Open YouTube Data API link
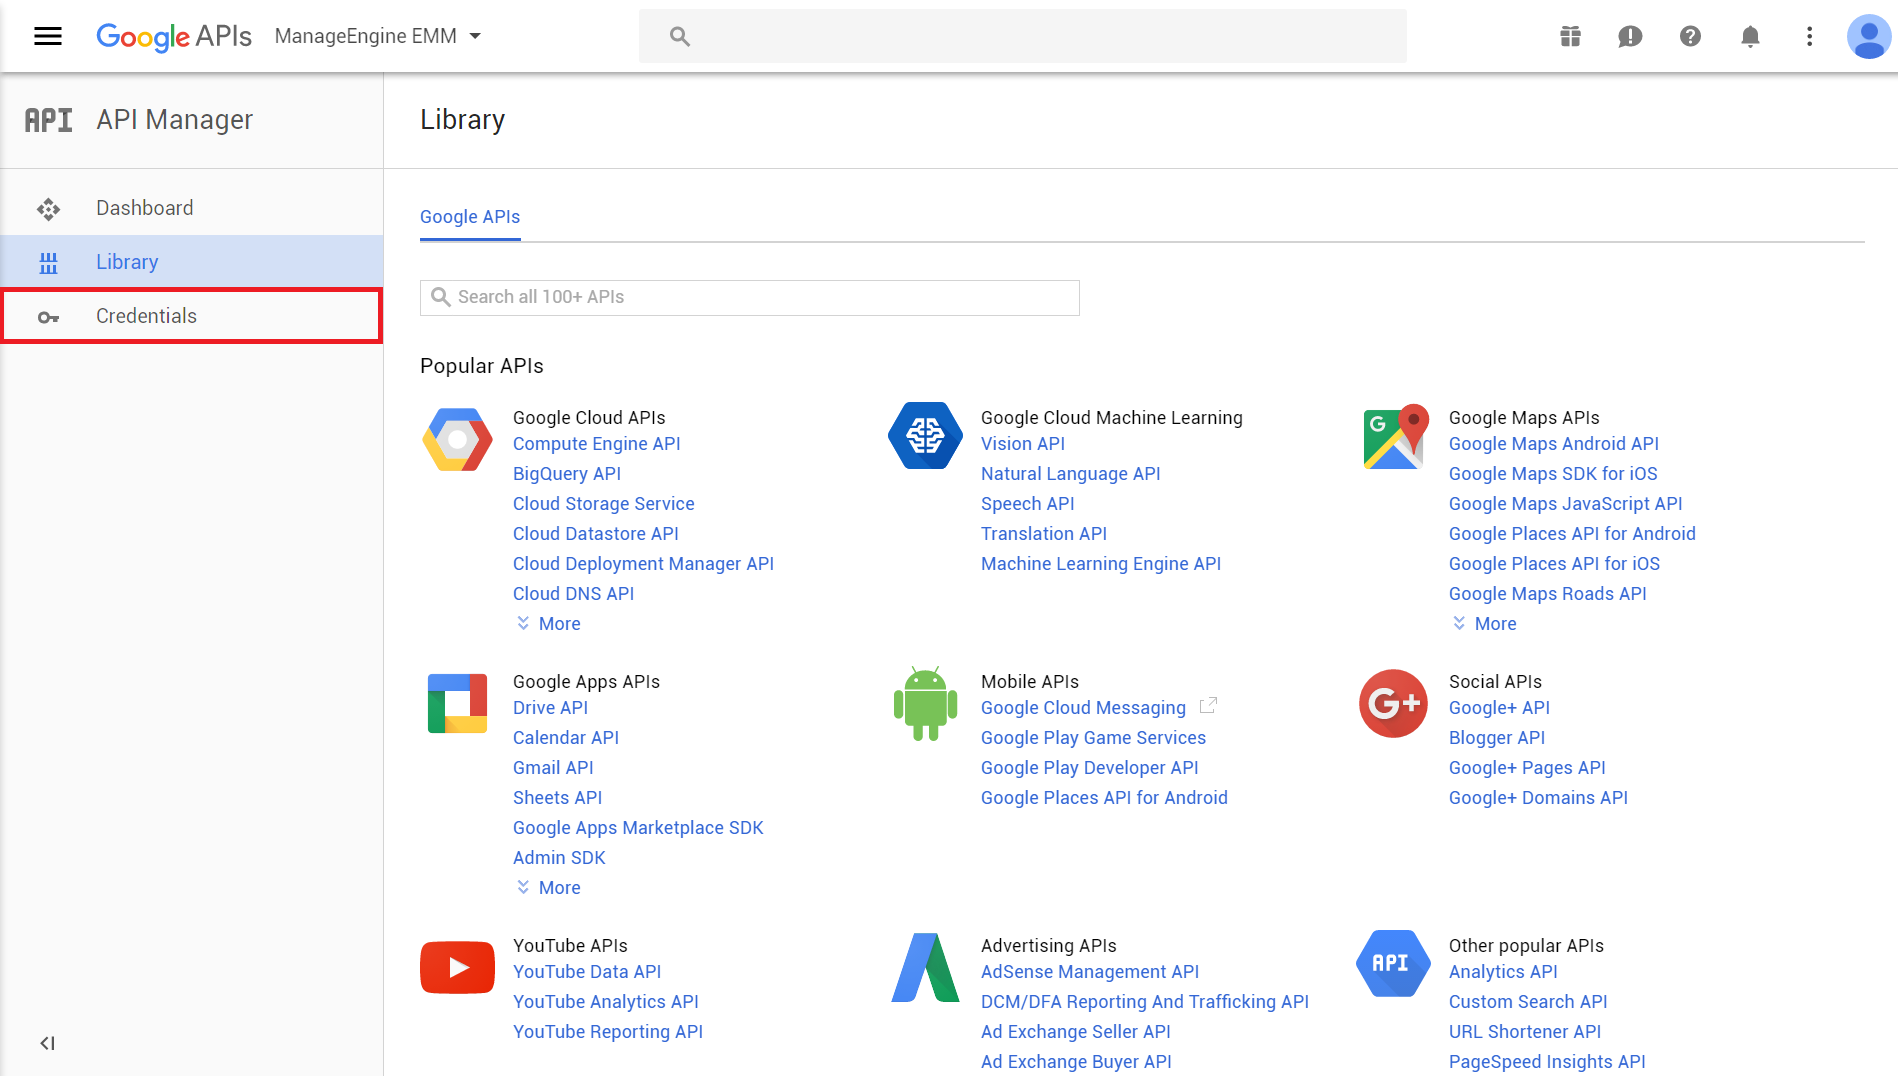 tap(587, 972)
